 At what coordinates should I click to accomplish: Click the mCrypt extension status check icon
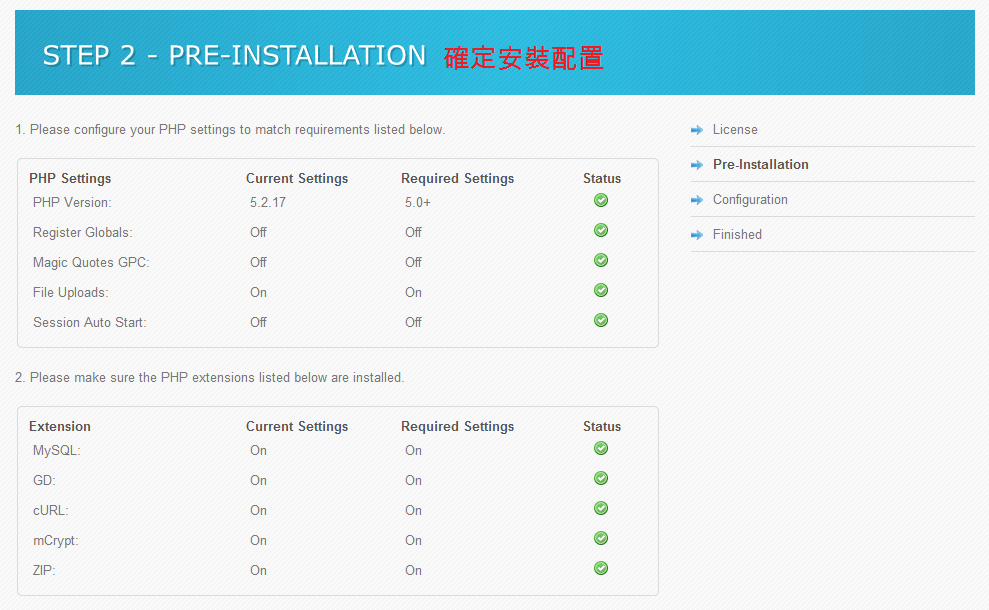click(x=601, y=538)
